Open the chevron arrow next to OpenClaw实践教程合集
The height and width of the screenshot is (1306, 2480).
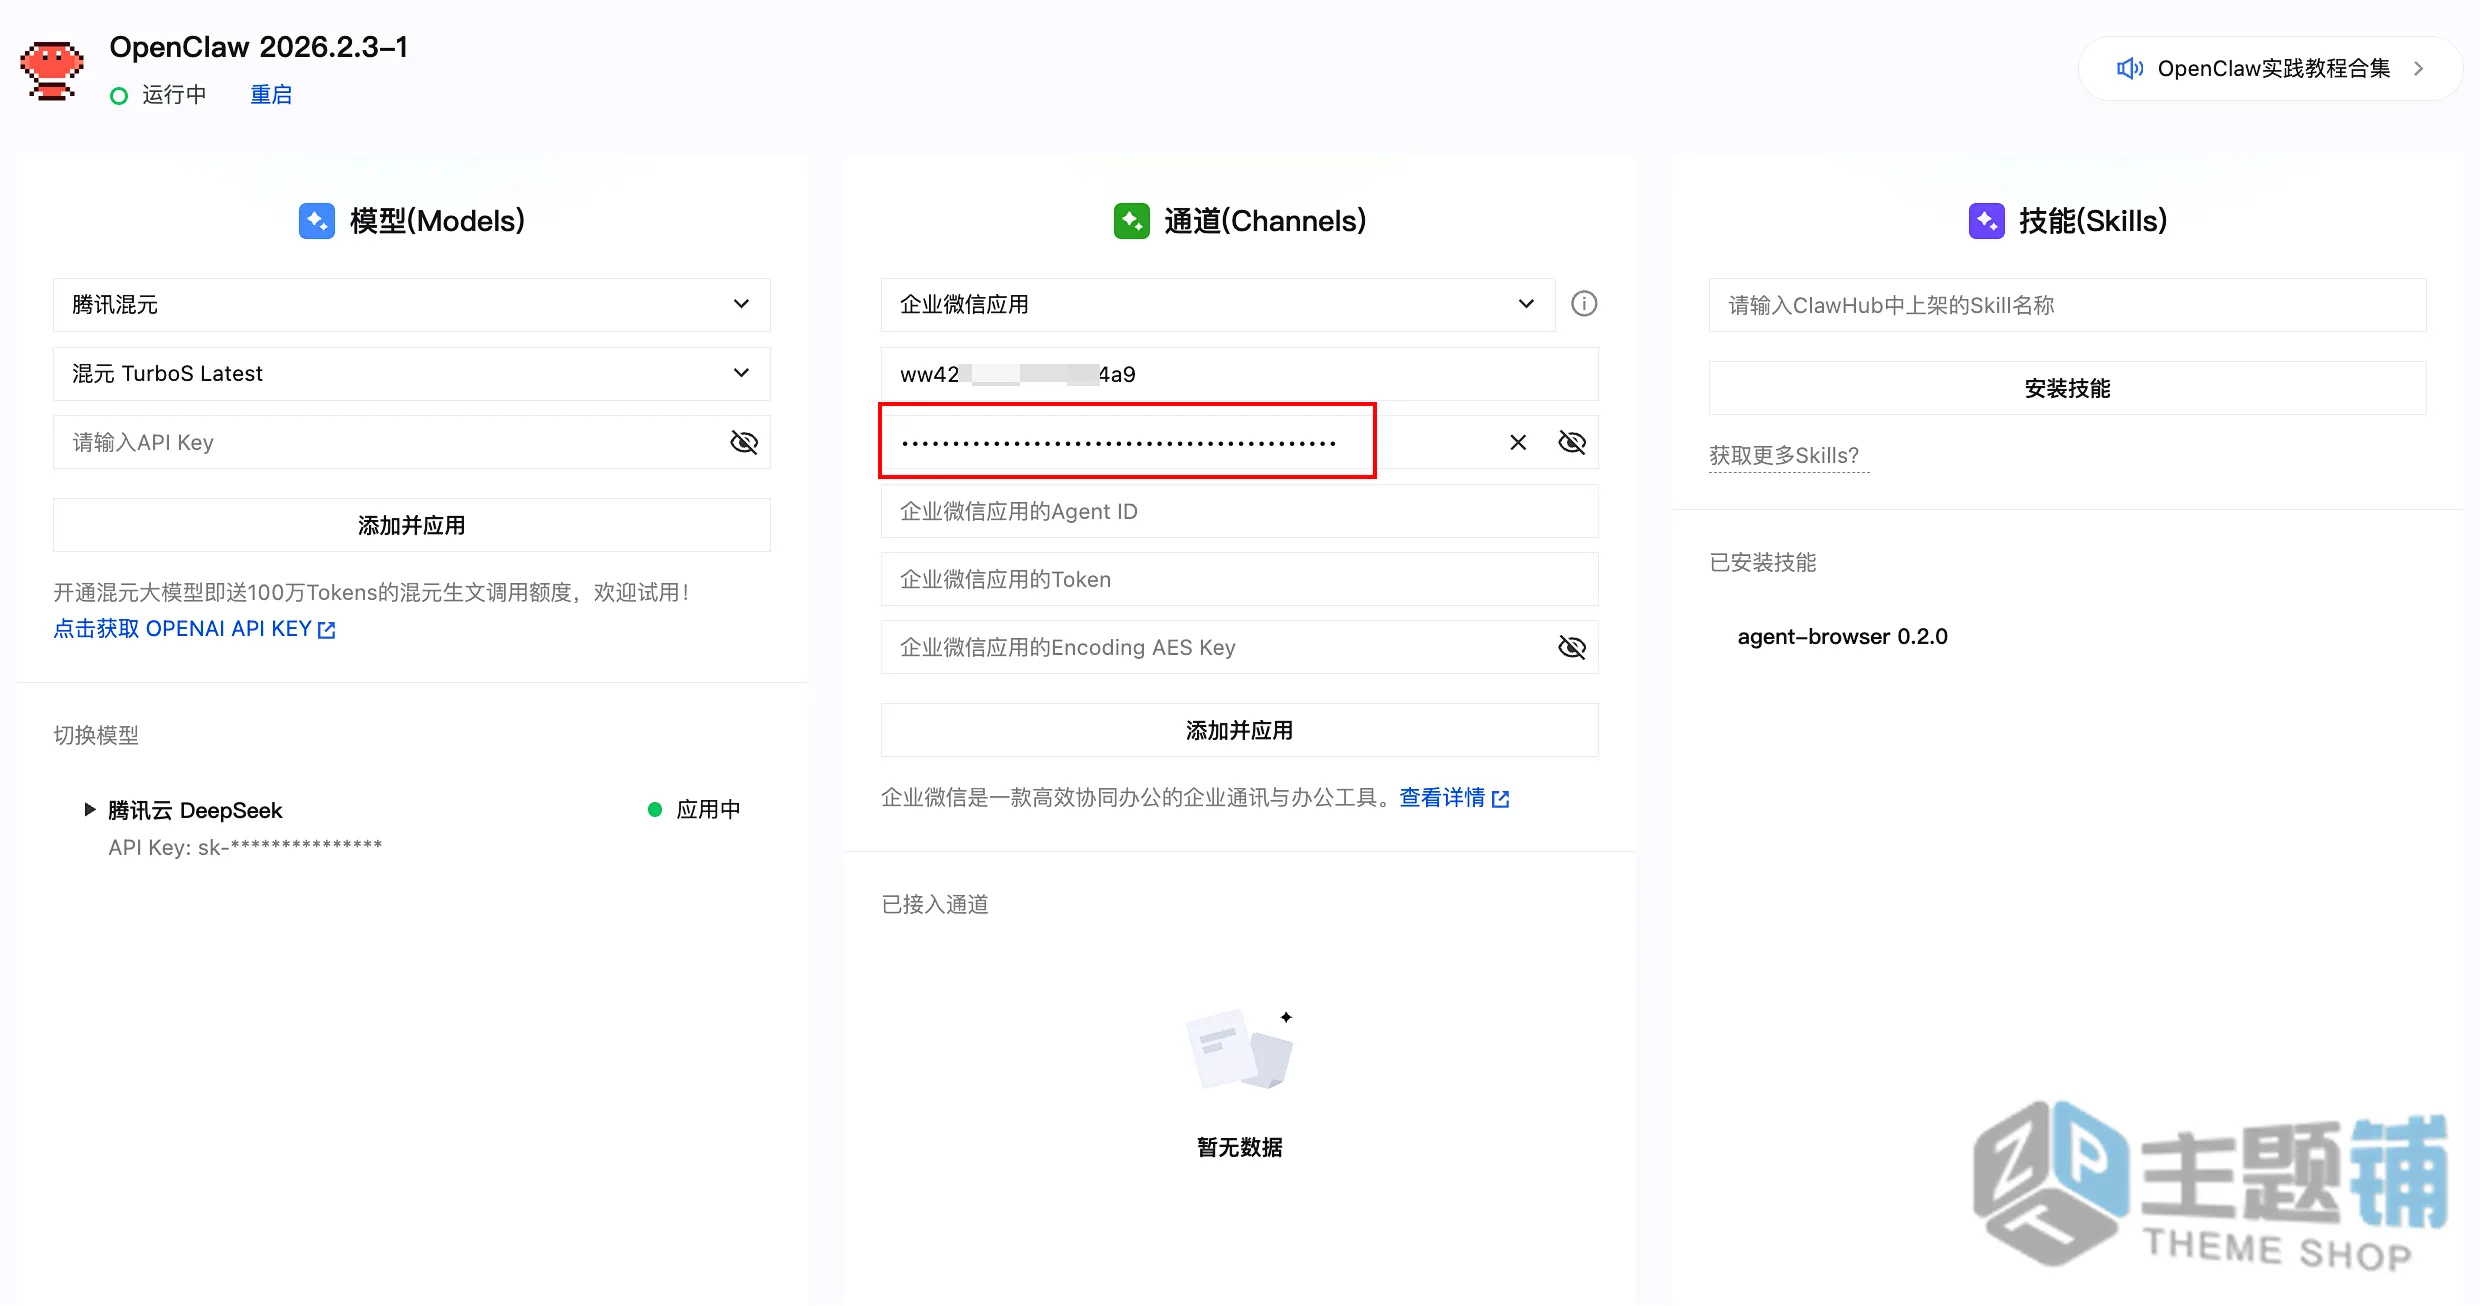[2418, 68]
